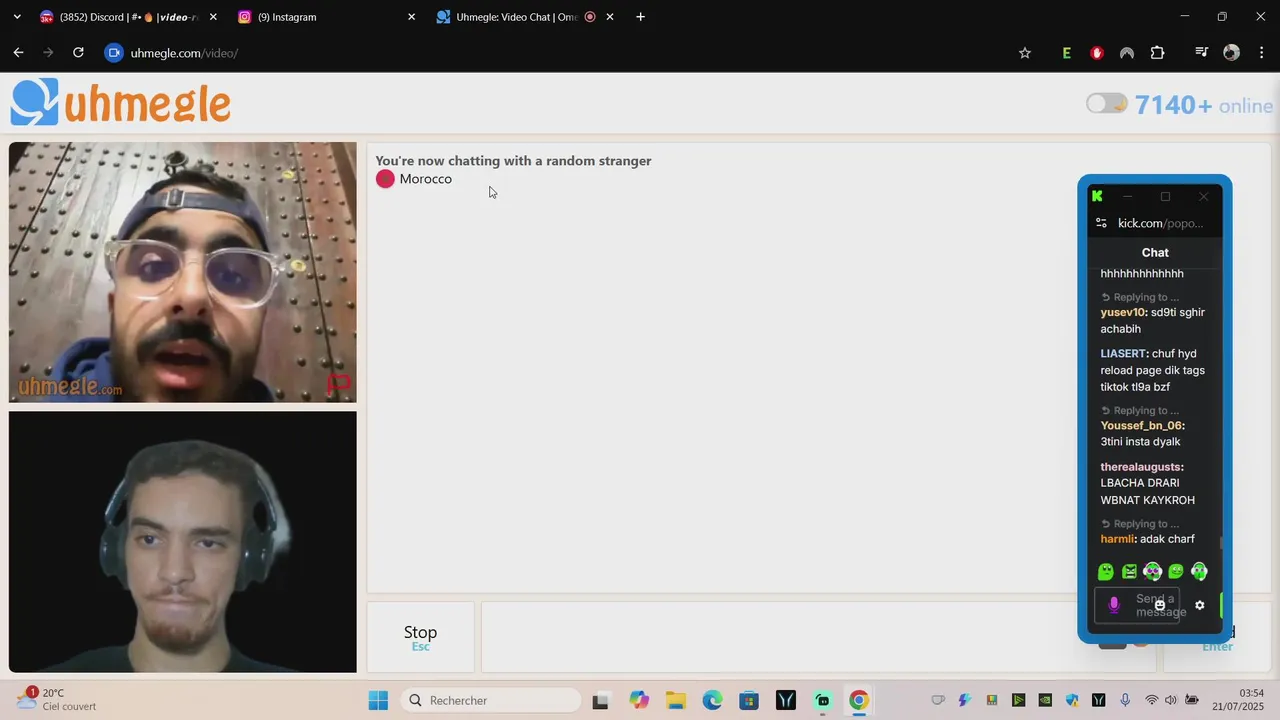Pick the last Kick emote with headphones
Viewport: 1280px width, 720px height.
click(x=1199, y=572)
